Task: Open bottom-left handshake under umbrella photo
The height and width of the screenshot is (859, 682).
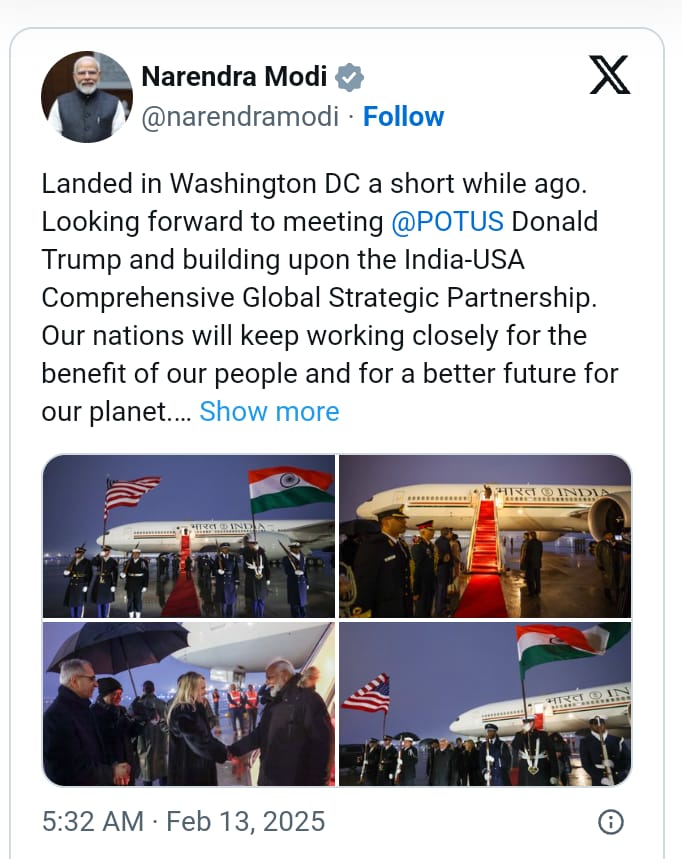Action: [189, 704]
